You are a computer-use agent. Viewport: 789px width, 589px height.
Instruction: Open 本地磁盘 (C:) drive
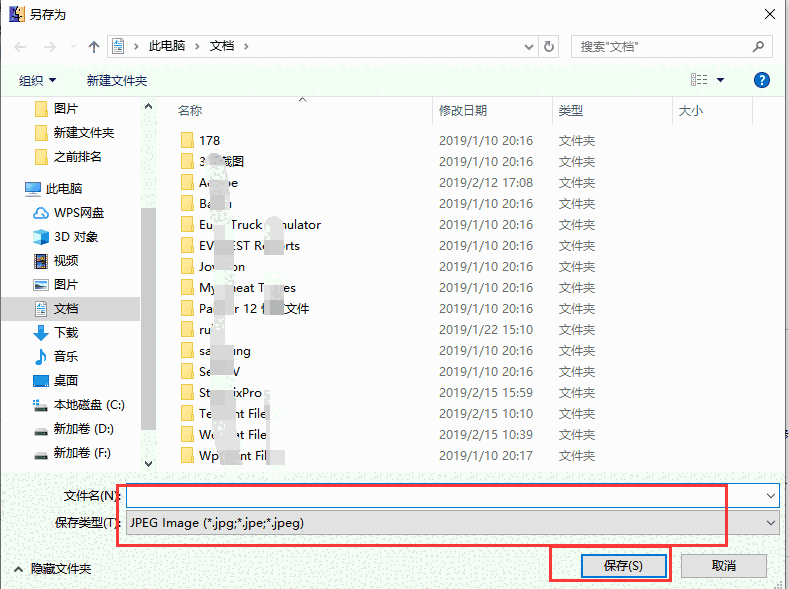[x=78, y=405]
